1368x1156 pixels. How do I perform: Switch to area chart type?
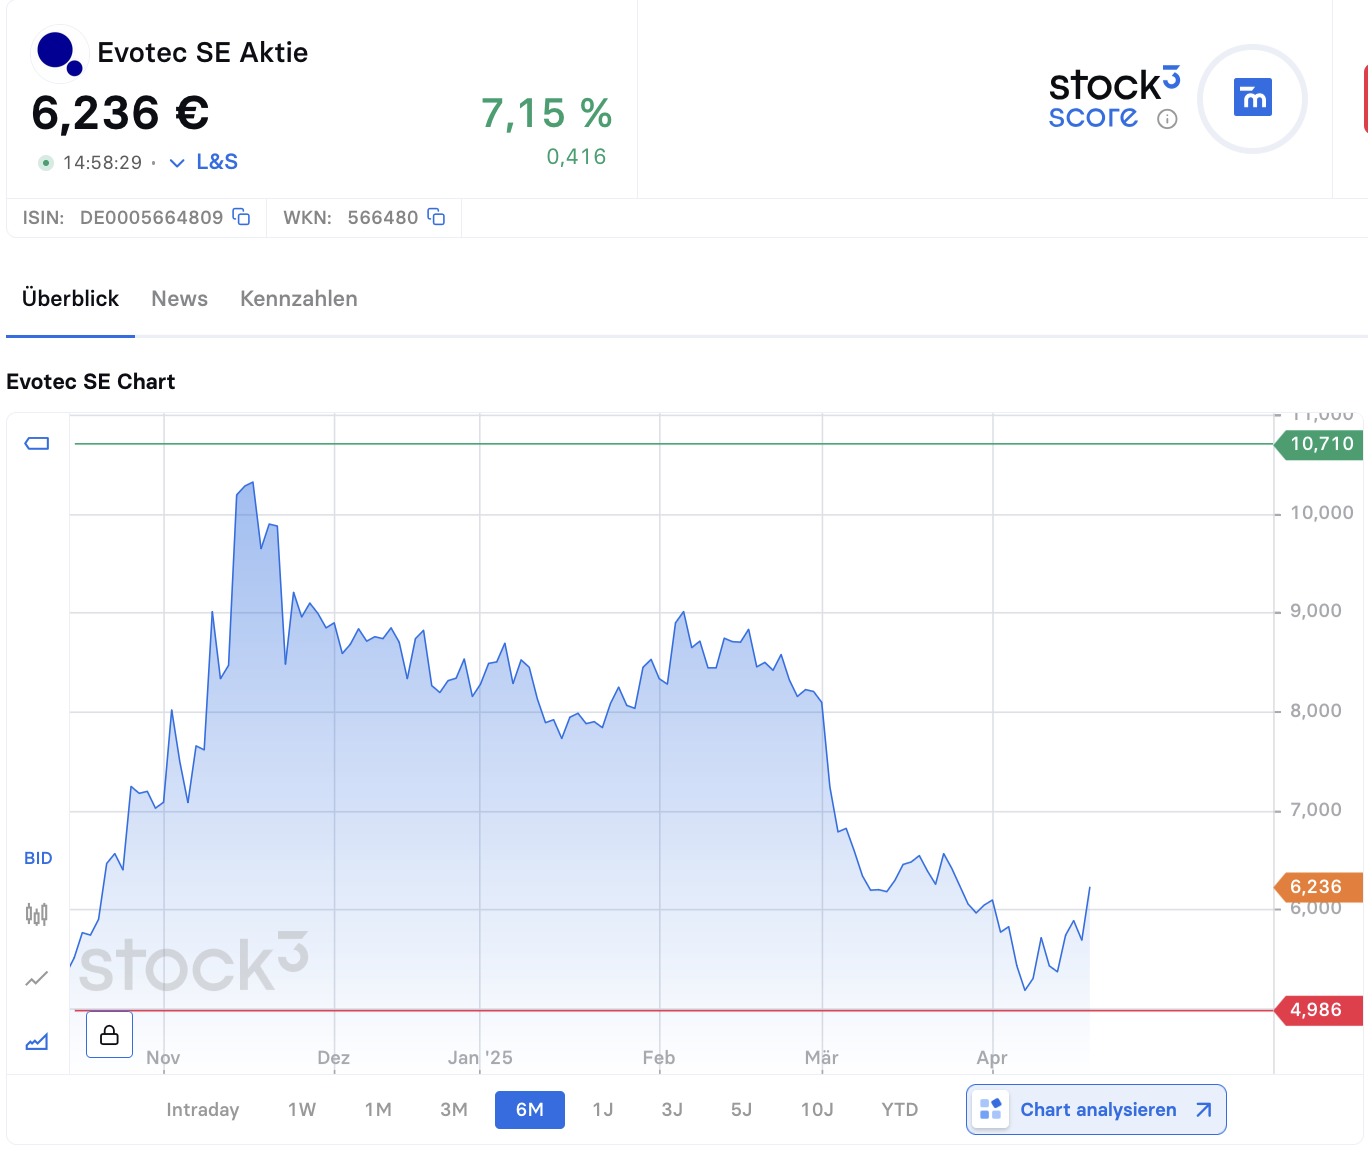coord(37,1042)
